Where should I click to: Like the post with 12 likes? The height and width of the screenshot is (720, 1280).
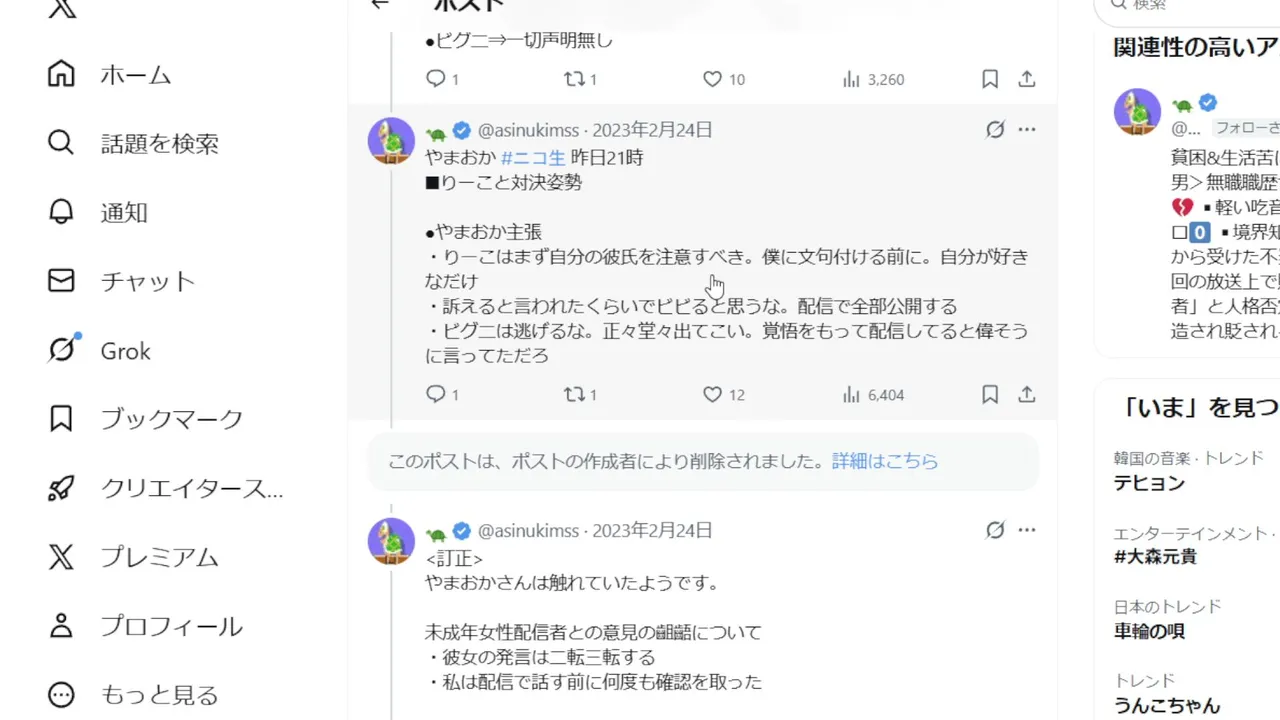pos(712,395)
